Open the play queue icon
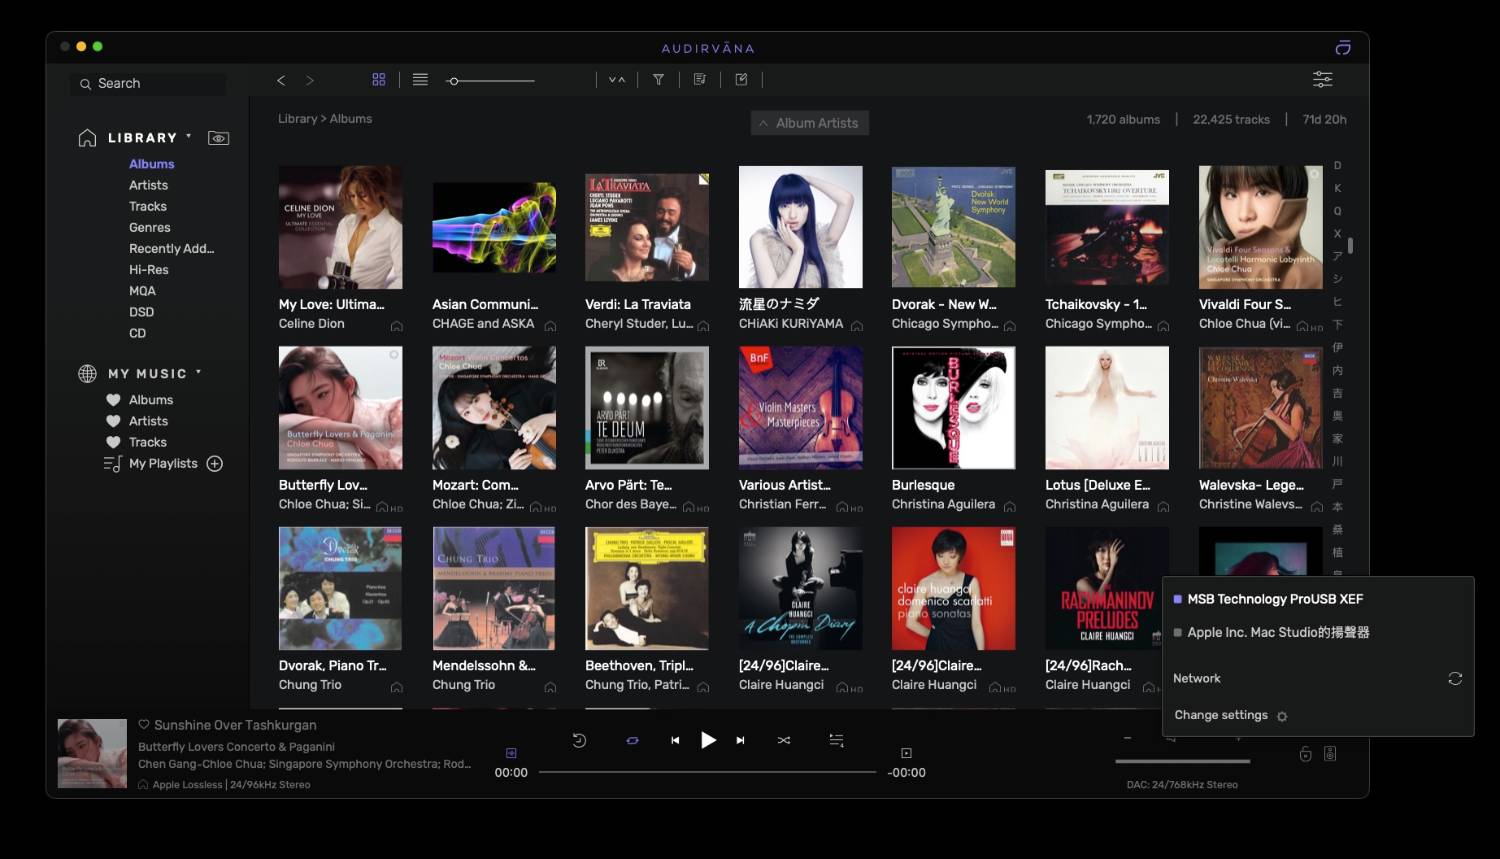This screenshot has width=1500, height=859. [x=836, y=740]
